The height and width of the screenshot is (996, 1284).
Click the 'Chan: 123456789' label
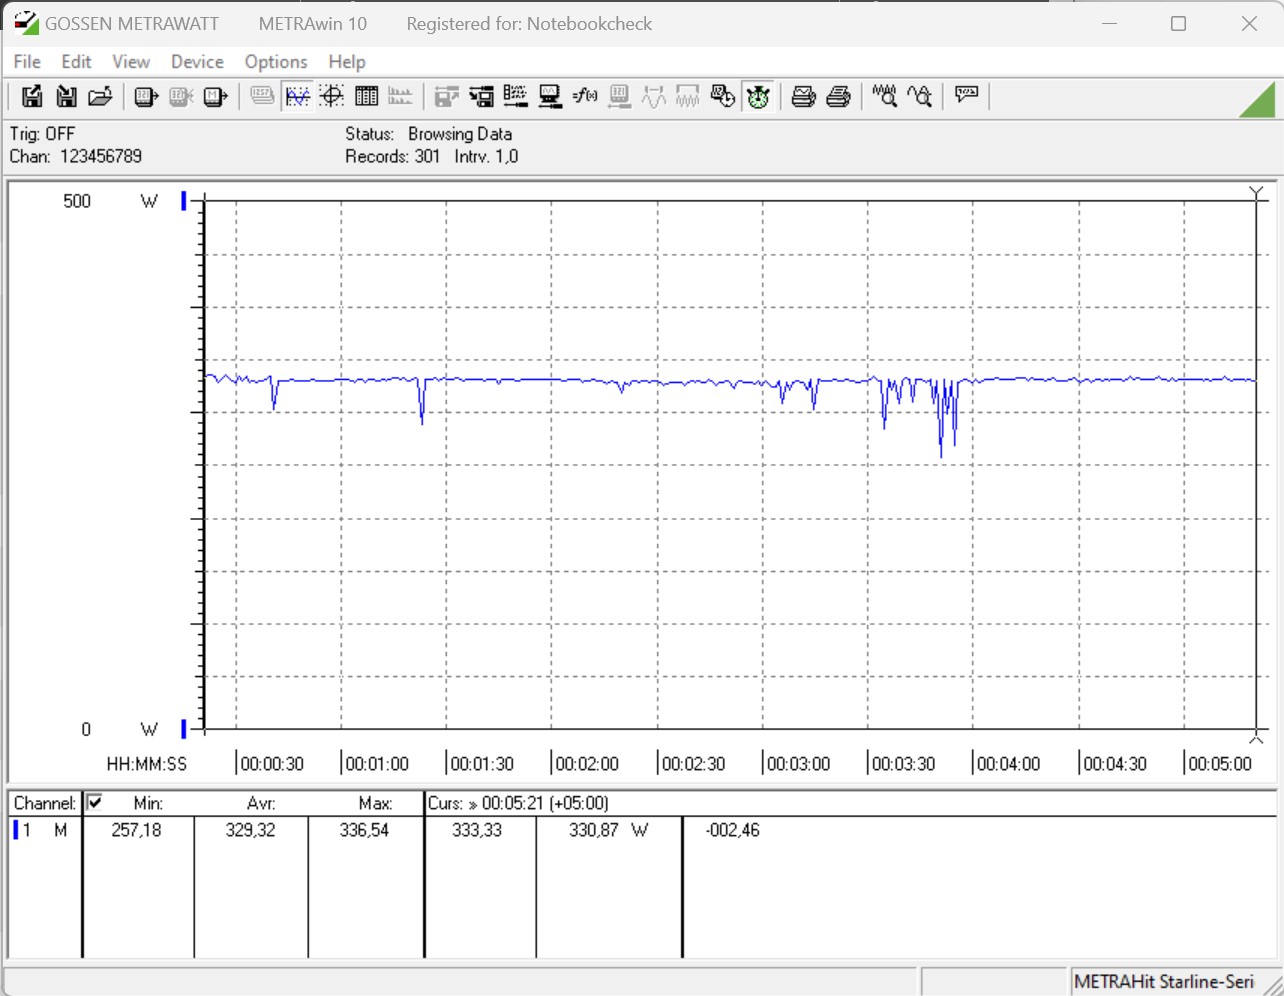click(76, 156)
